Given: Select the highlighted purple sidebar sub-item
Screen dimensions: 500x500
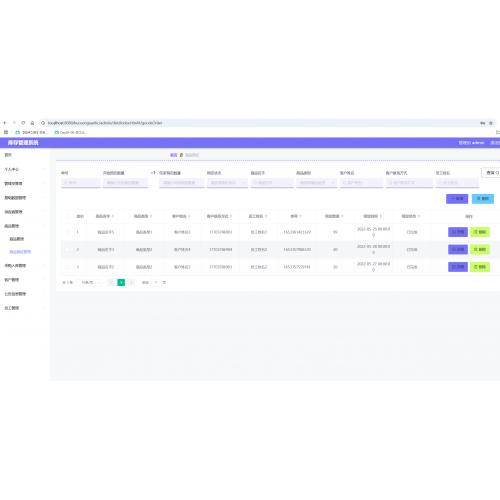Looking at the screenshot, I should click(x=20, y=252).
